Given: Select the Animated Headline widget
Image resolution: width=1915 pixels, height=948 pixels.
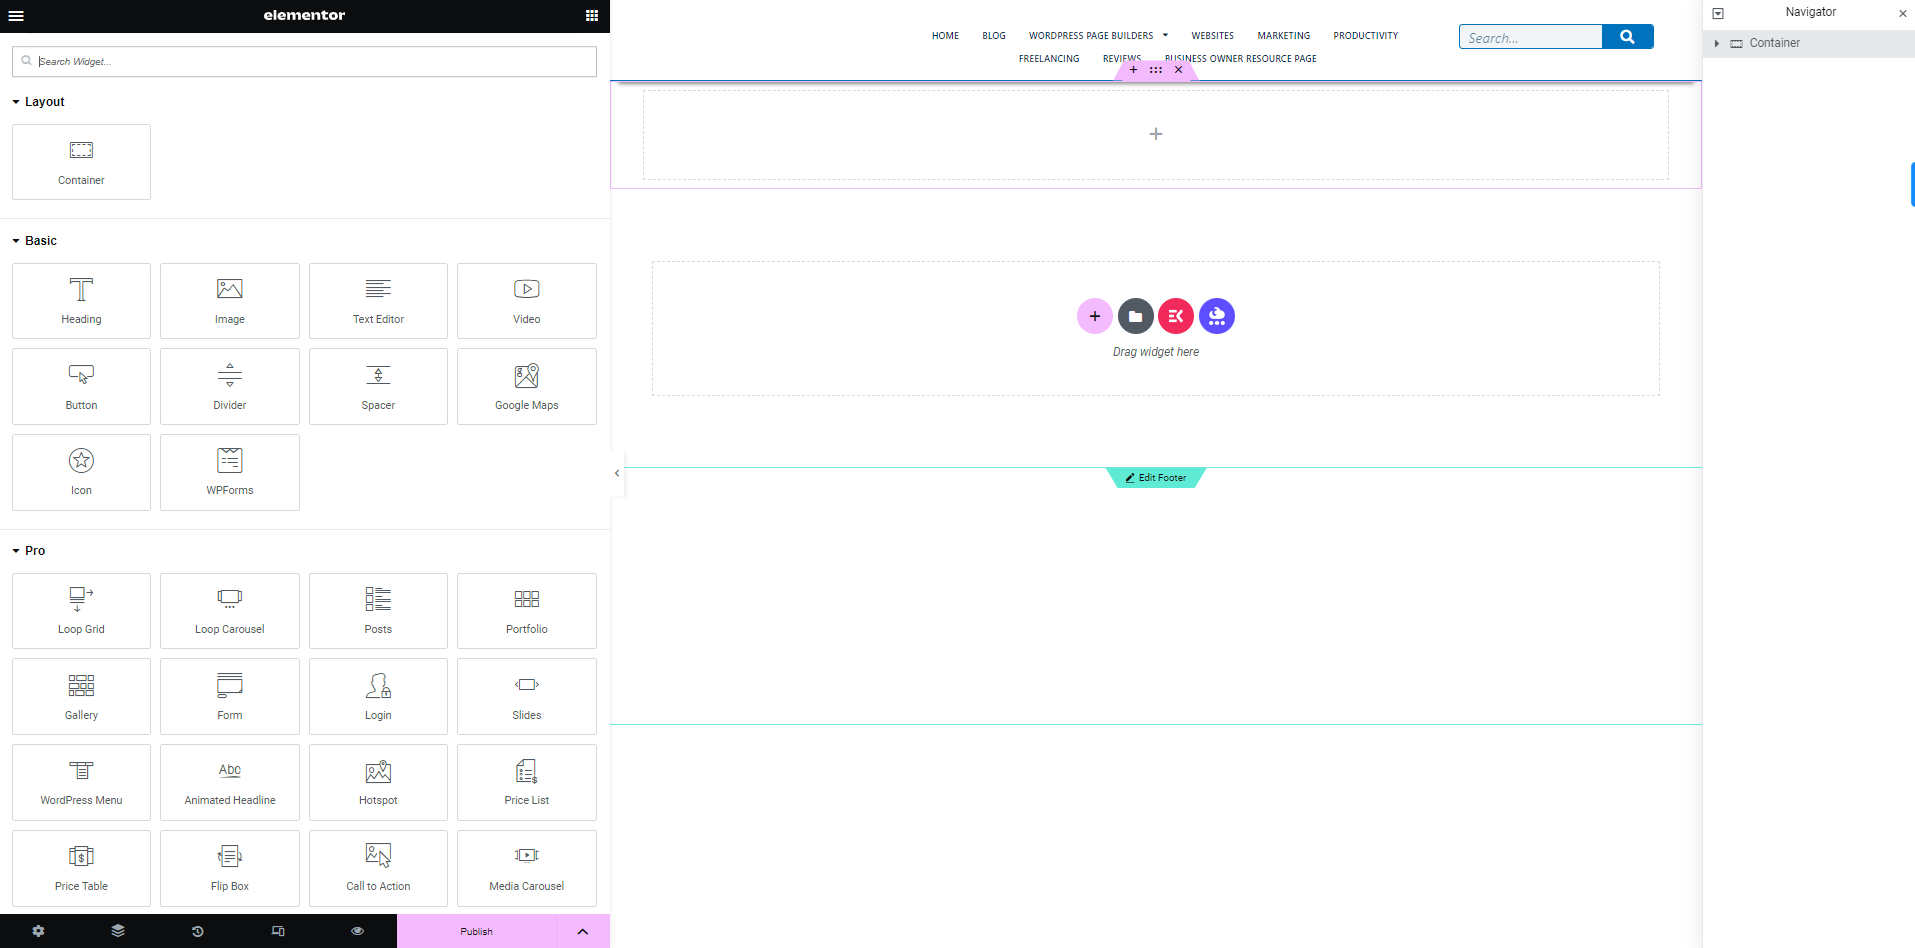Looking at the screenshot, I should pos(230,782).
